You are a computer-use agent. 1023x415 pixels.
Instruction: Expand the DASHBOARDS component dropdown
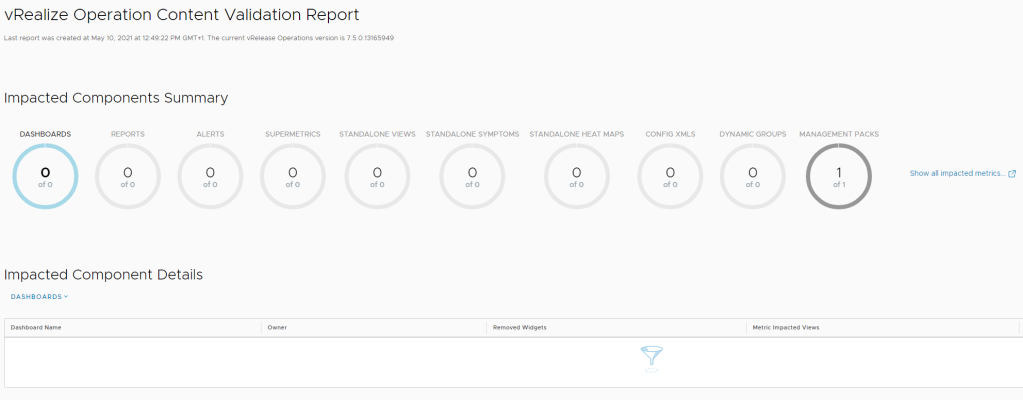pos(39,296)
